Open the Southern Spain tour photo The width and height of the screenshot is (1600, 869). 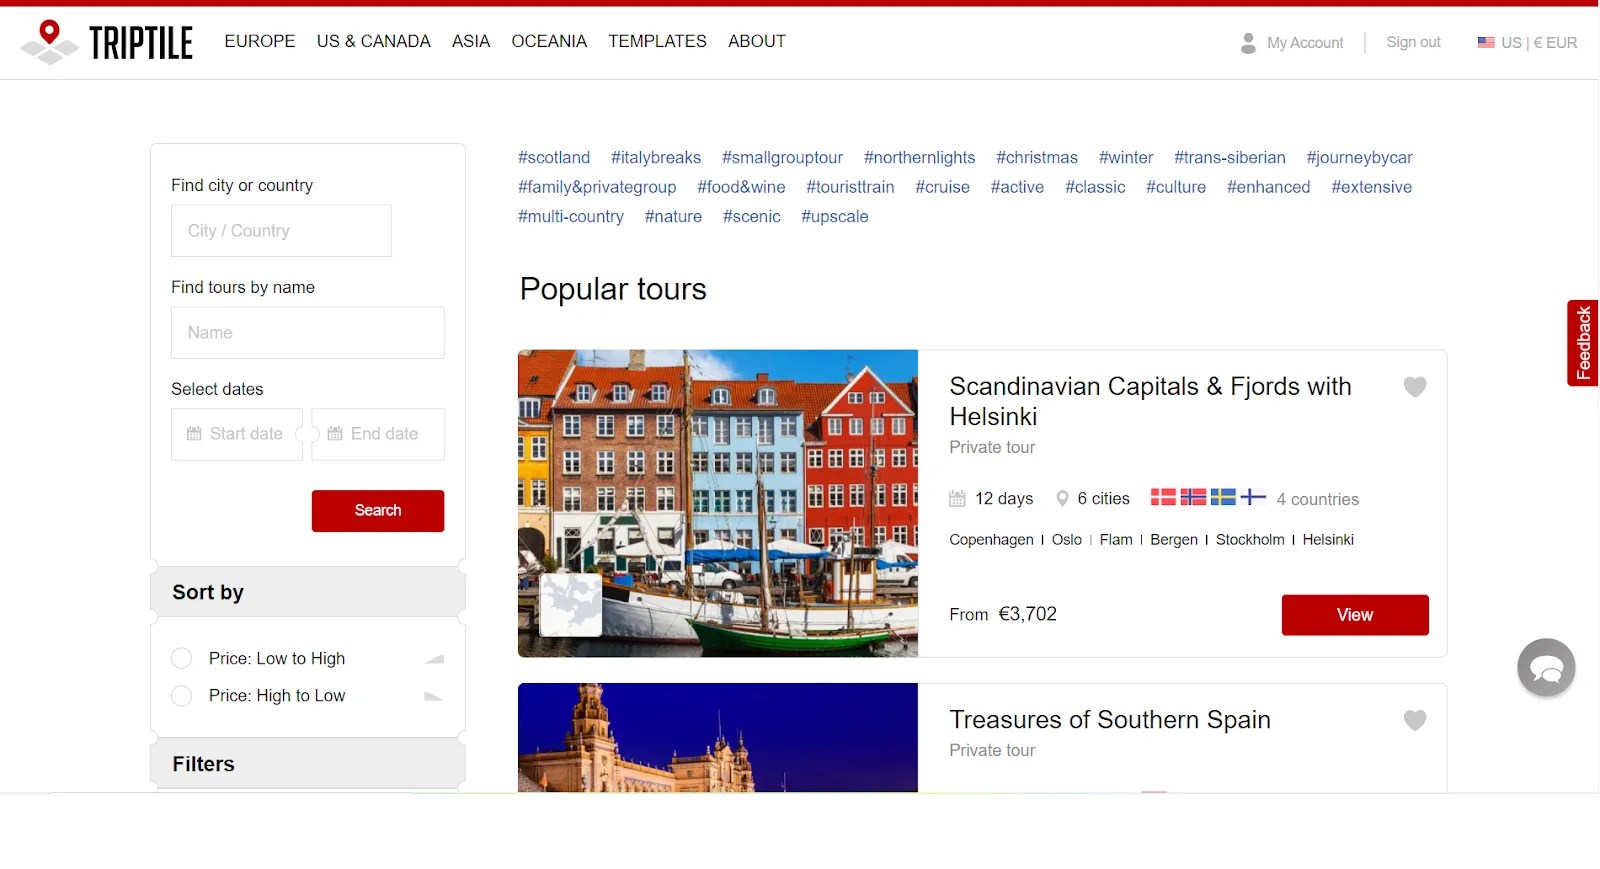tap(718, 738)
